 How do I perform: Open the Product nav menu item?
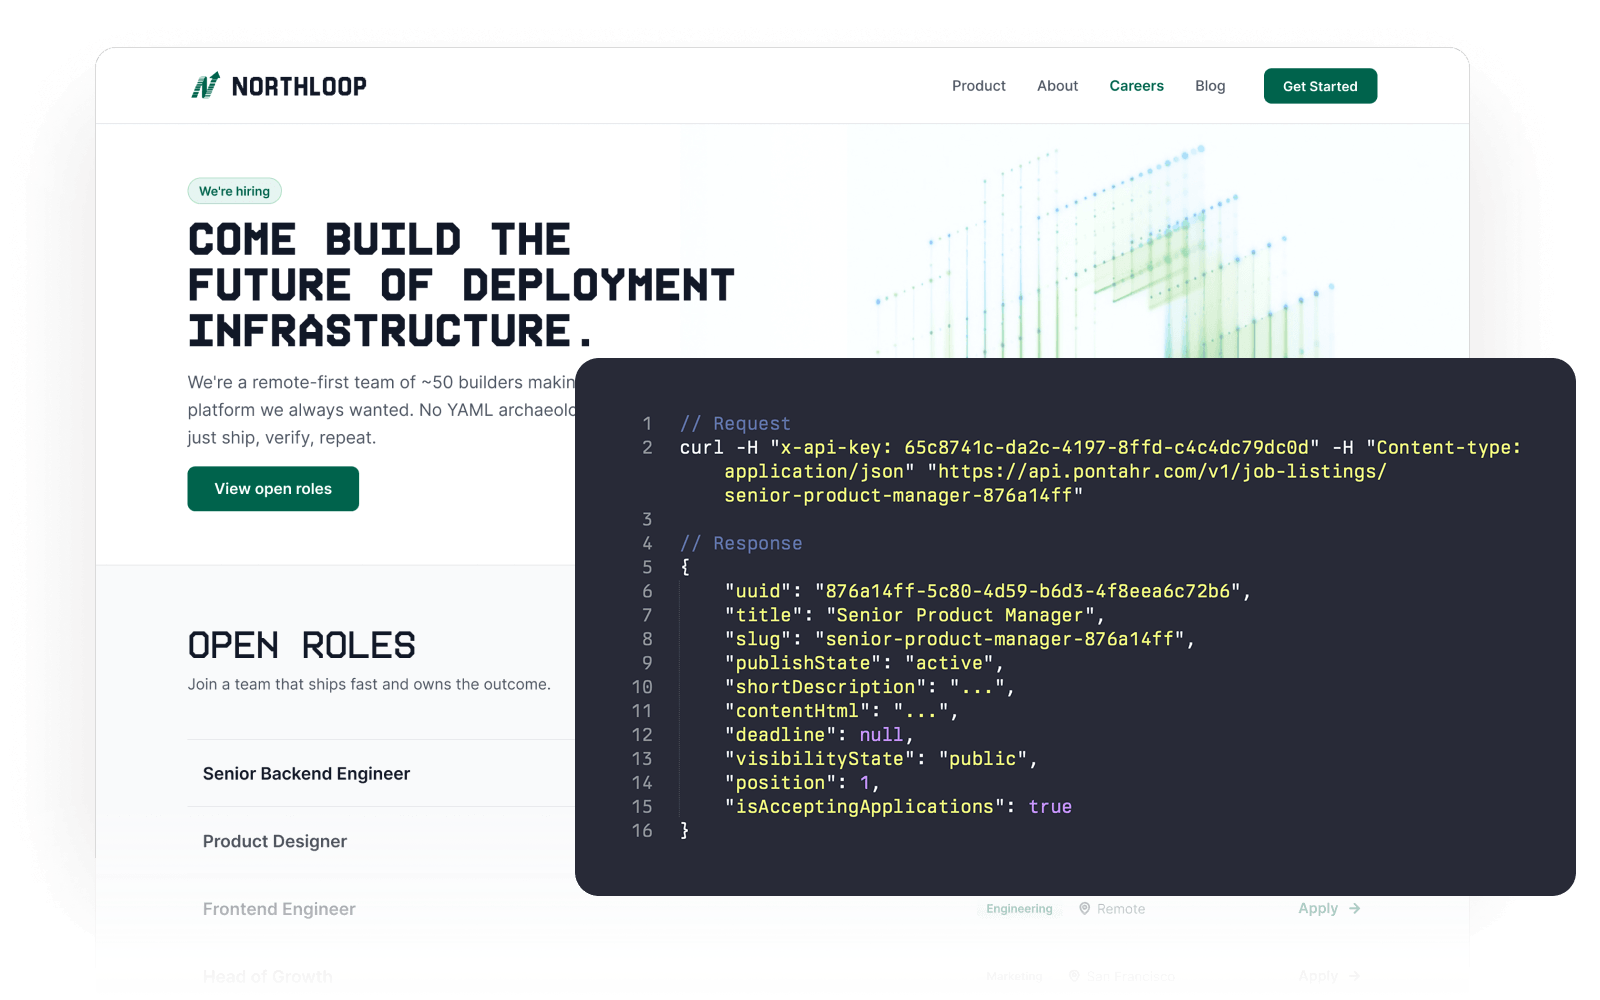[978, 86]
